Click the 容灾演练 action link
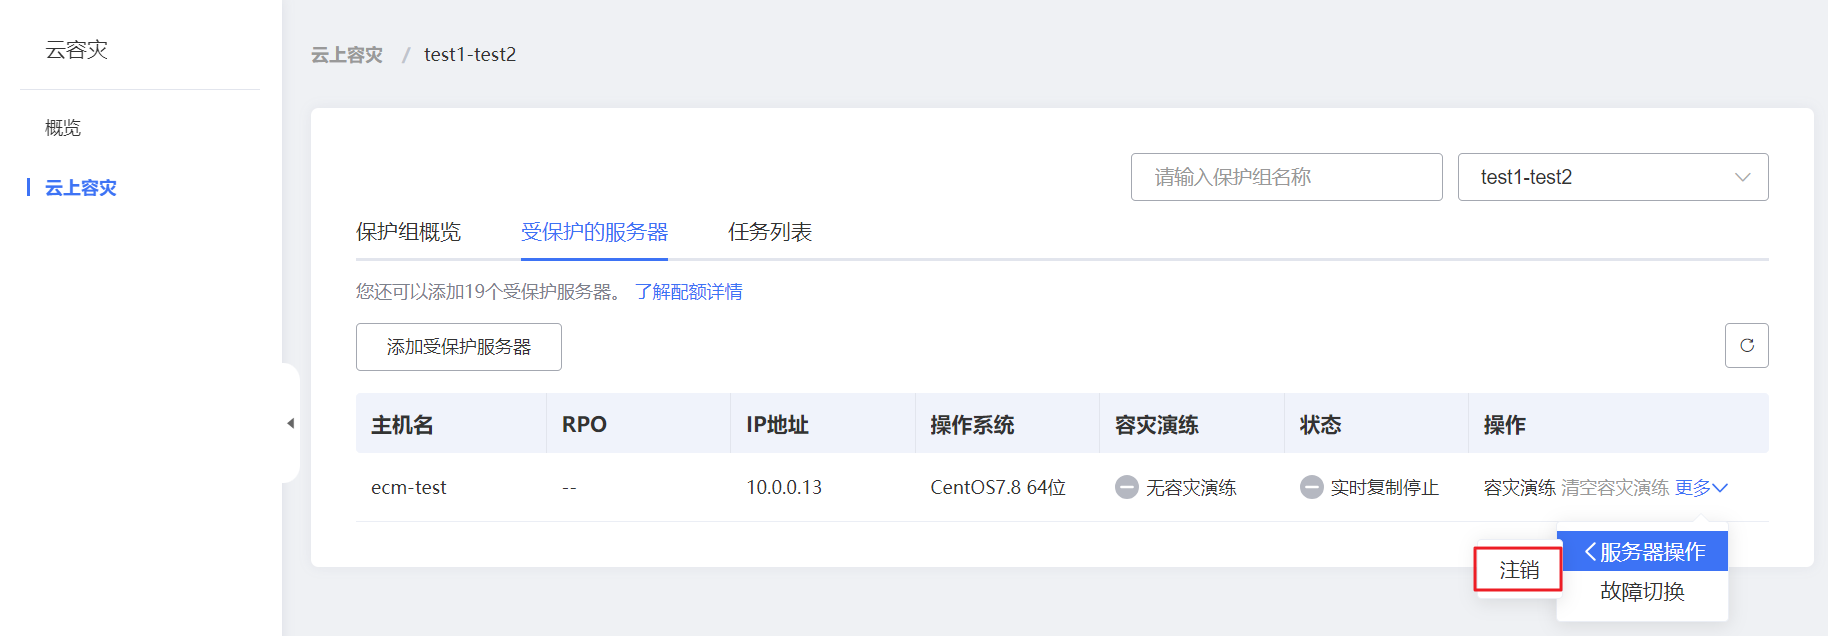Screen dimensions: 1828x636 (1519, 487)
